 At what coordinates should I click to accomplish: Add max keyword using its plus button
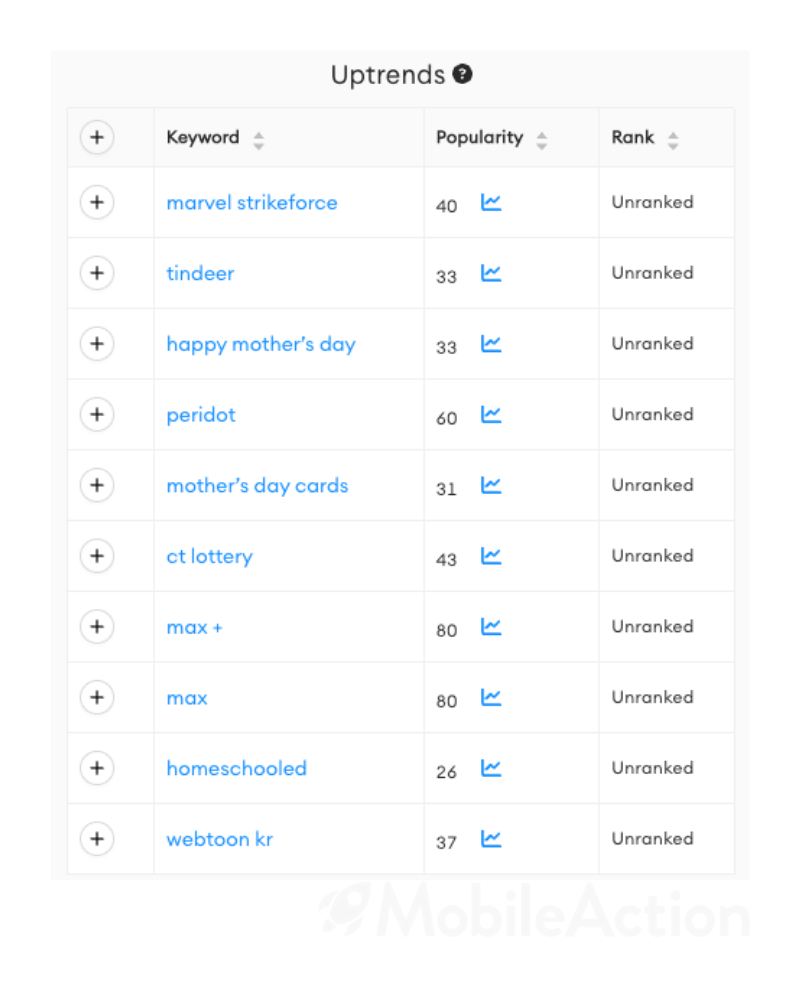(x=97, y=697)
